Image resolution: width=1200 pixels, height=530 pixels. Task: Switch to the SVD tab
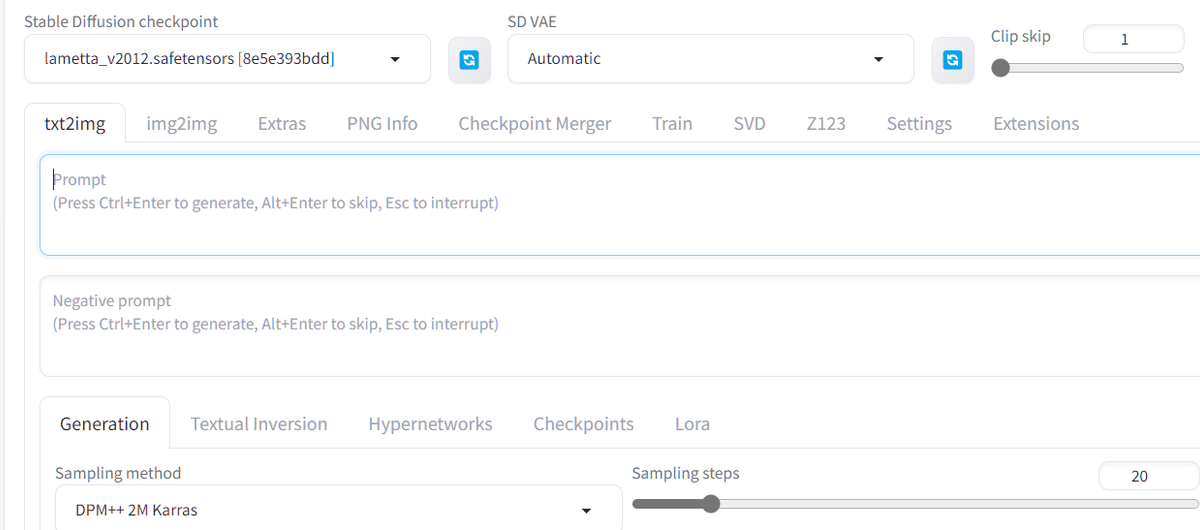749,123
